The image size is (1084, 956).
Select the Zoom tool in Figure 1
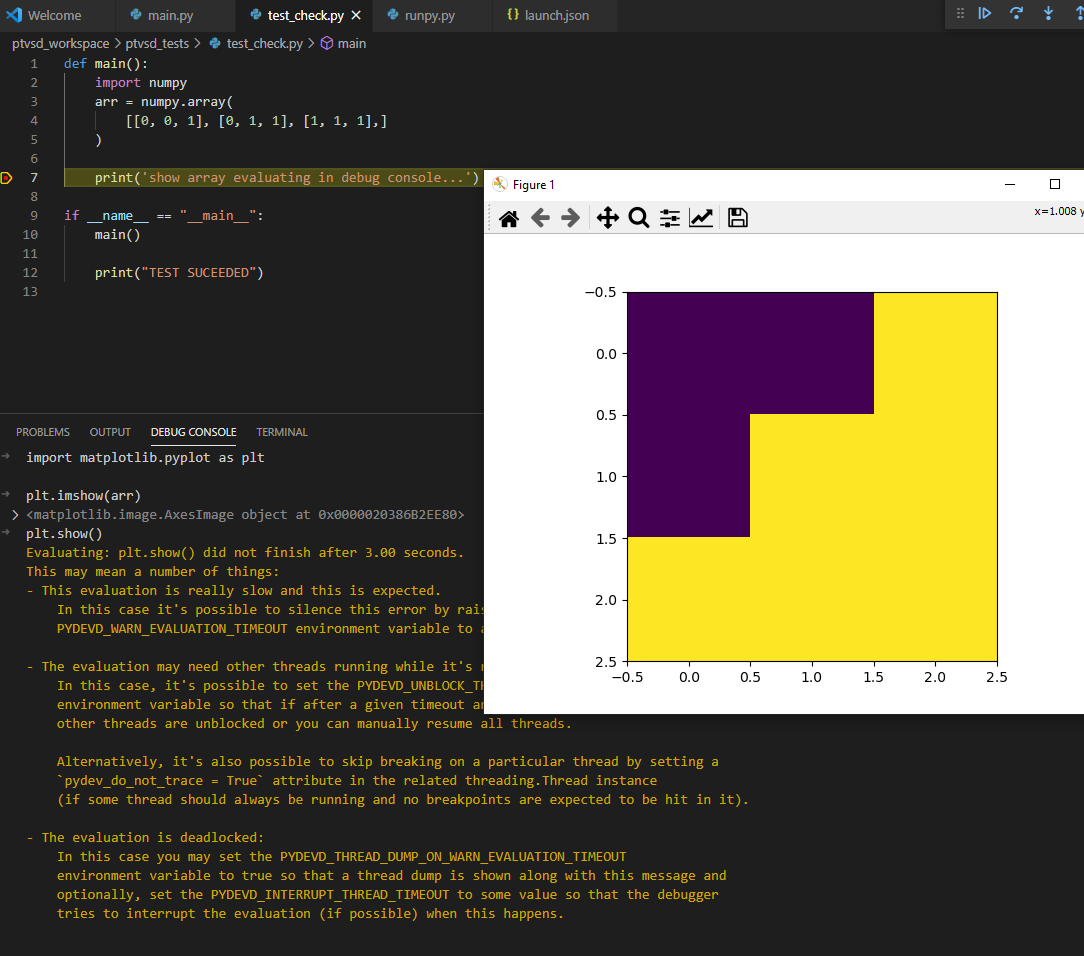(639, 217)
